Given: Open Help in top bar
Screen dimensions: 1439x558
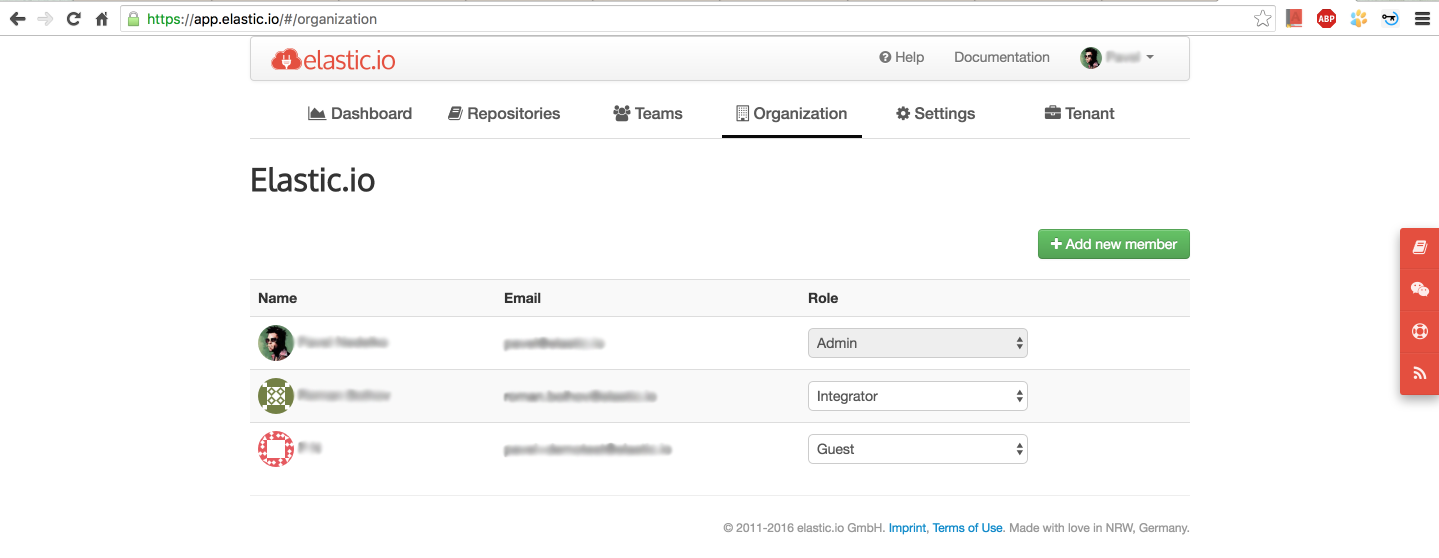Looking at the screenshot, I should pos(901,57).
